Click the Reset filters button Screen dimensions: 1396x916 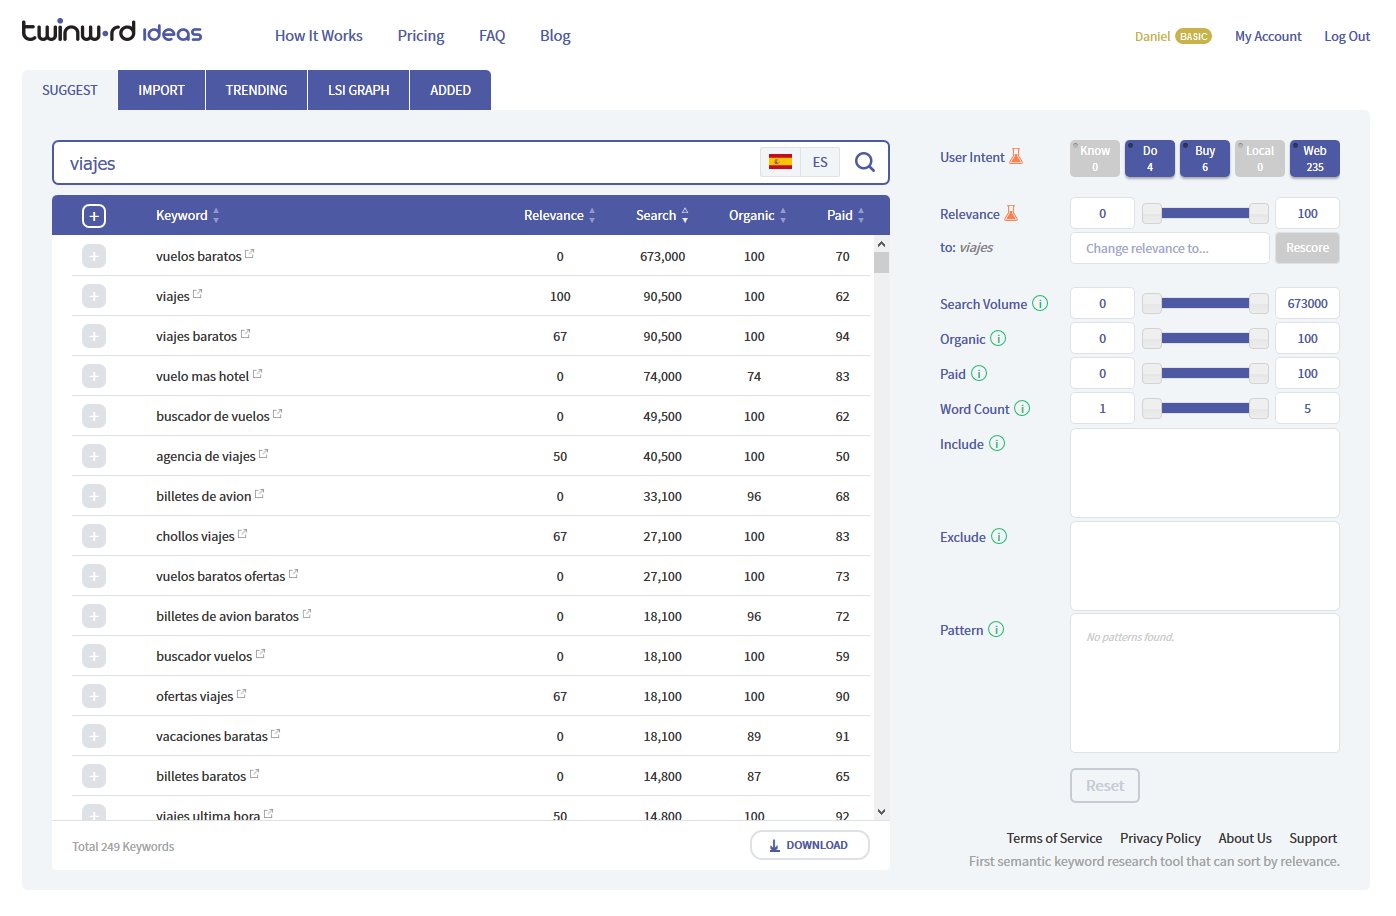(x=1105, y=786)
